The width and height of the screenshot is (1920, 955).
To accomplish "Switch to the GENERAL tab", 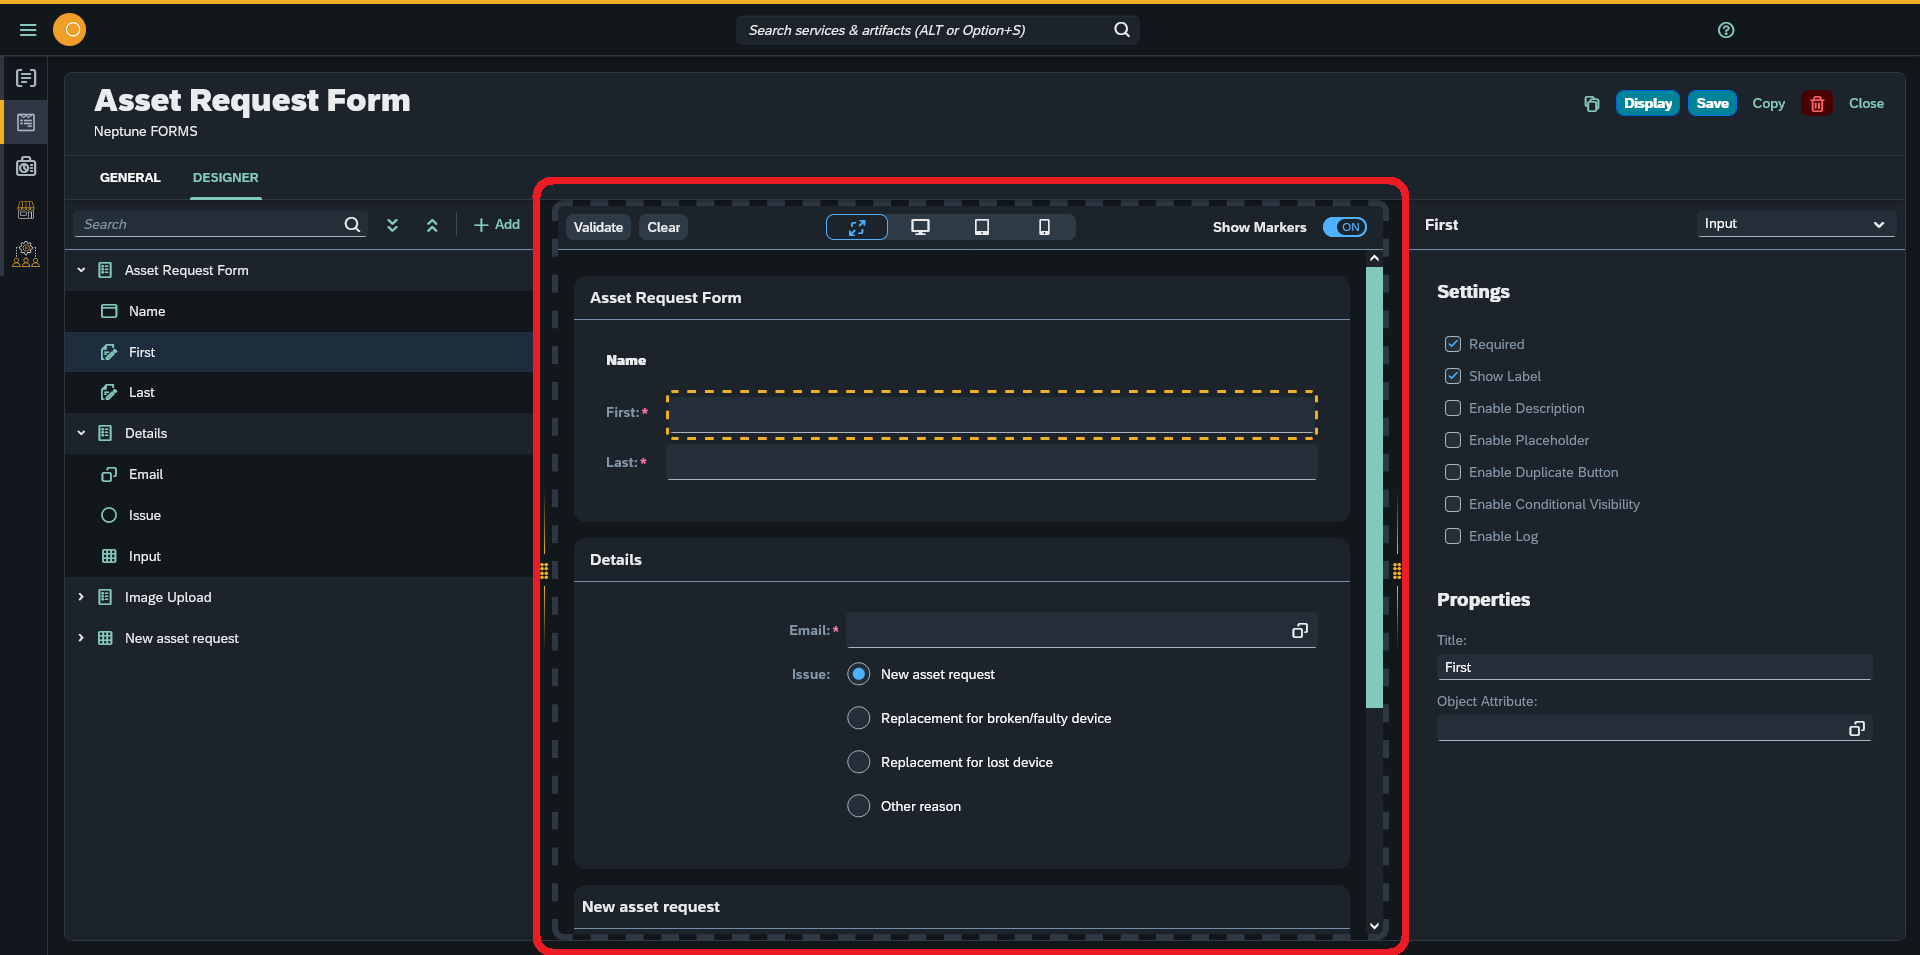I will tap(129, 177).
